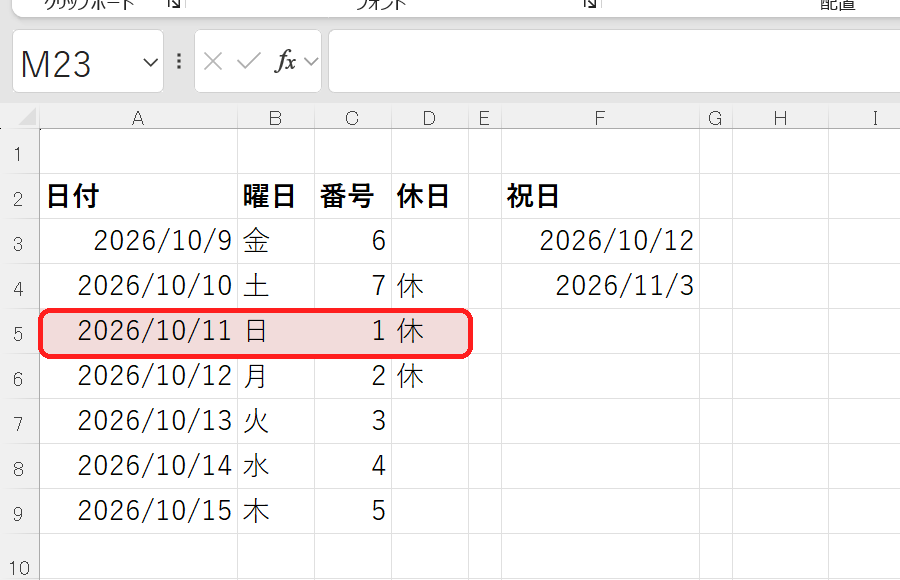Click number cell 2 in row 6
Viewport: 900px width, 580px height.
(353, 376)
